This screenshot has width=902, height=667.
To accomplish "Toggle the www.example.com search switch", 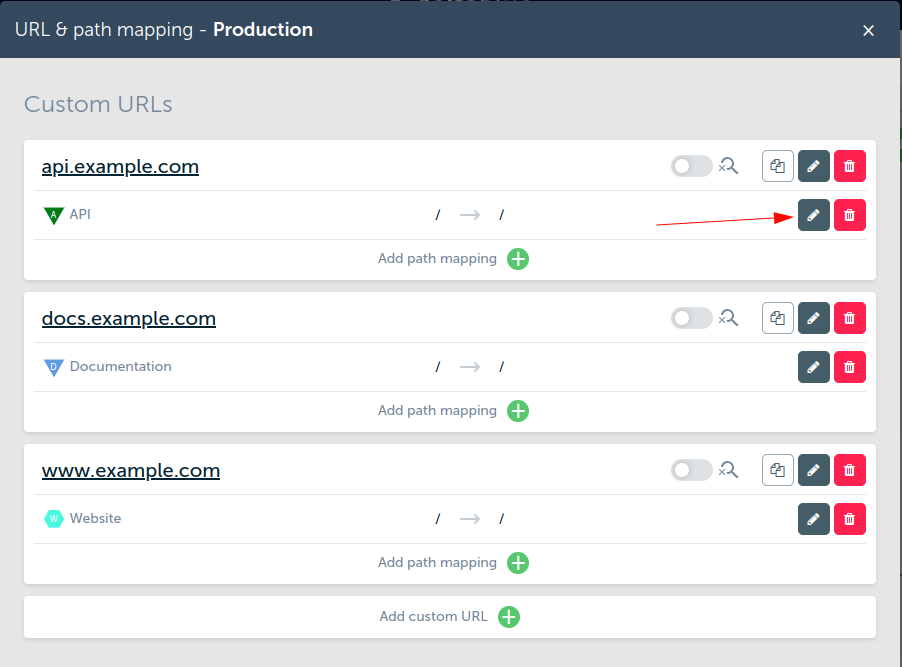I will (x=691, y=470).
